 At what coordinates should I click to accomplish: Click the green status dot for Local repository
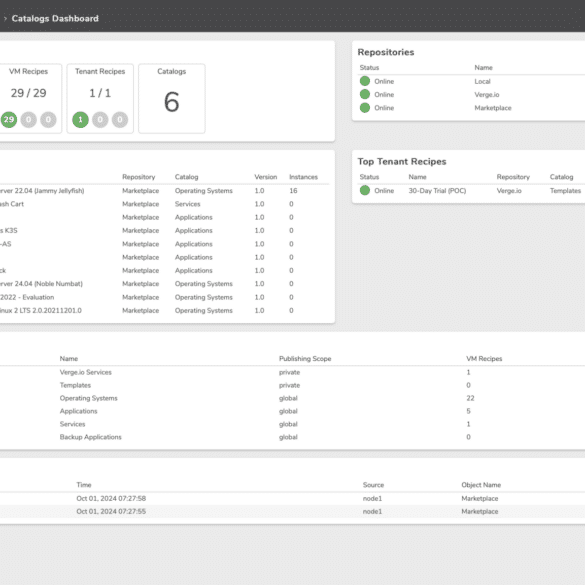(x=365, y=81)
